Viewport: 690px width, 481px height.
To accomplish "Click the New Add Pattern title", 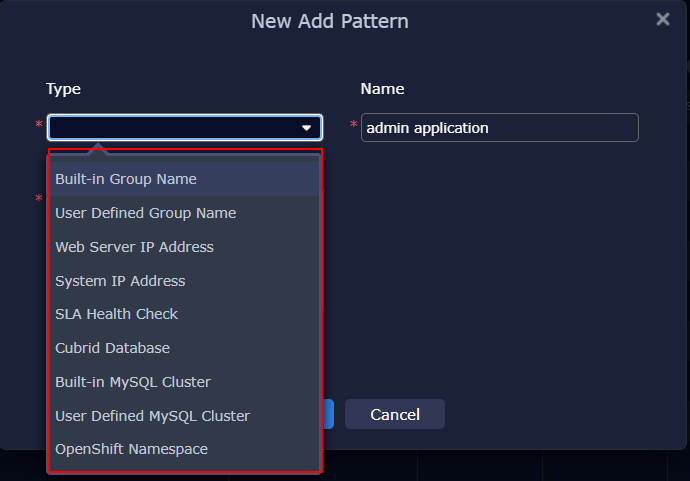I will tap(329, 21).
